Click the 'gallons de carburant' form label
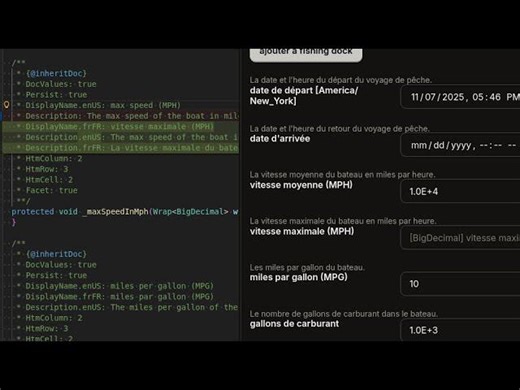Screen dimensions: 520x390 point(294,324)
